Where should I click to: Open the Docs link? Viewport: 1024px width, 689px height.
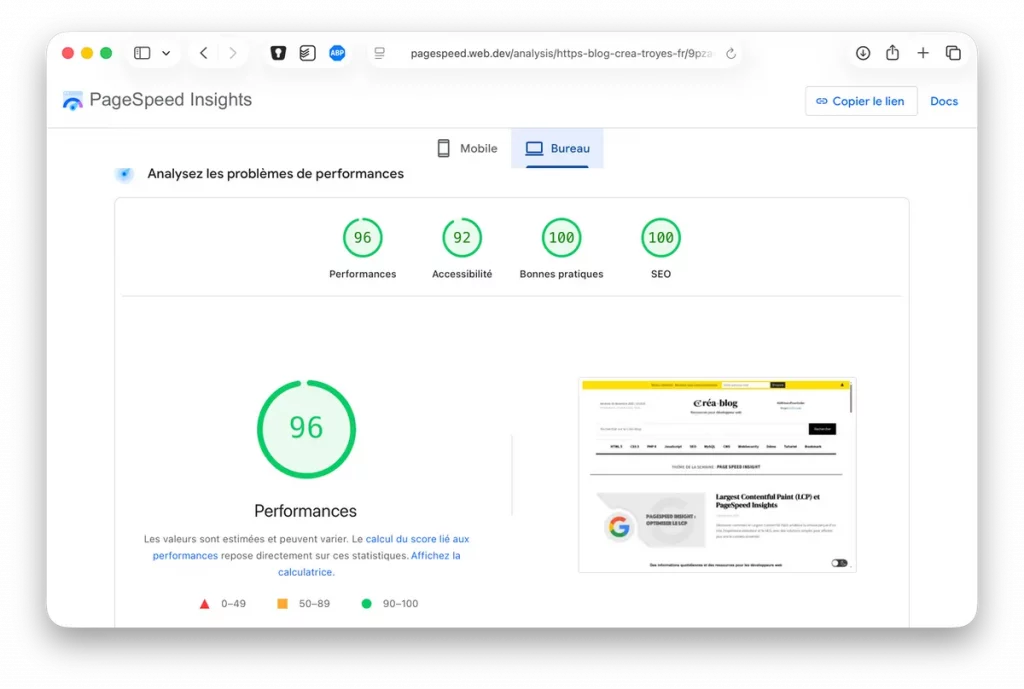tap(944, 101)
